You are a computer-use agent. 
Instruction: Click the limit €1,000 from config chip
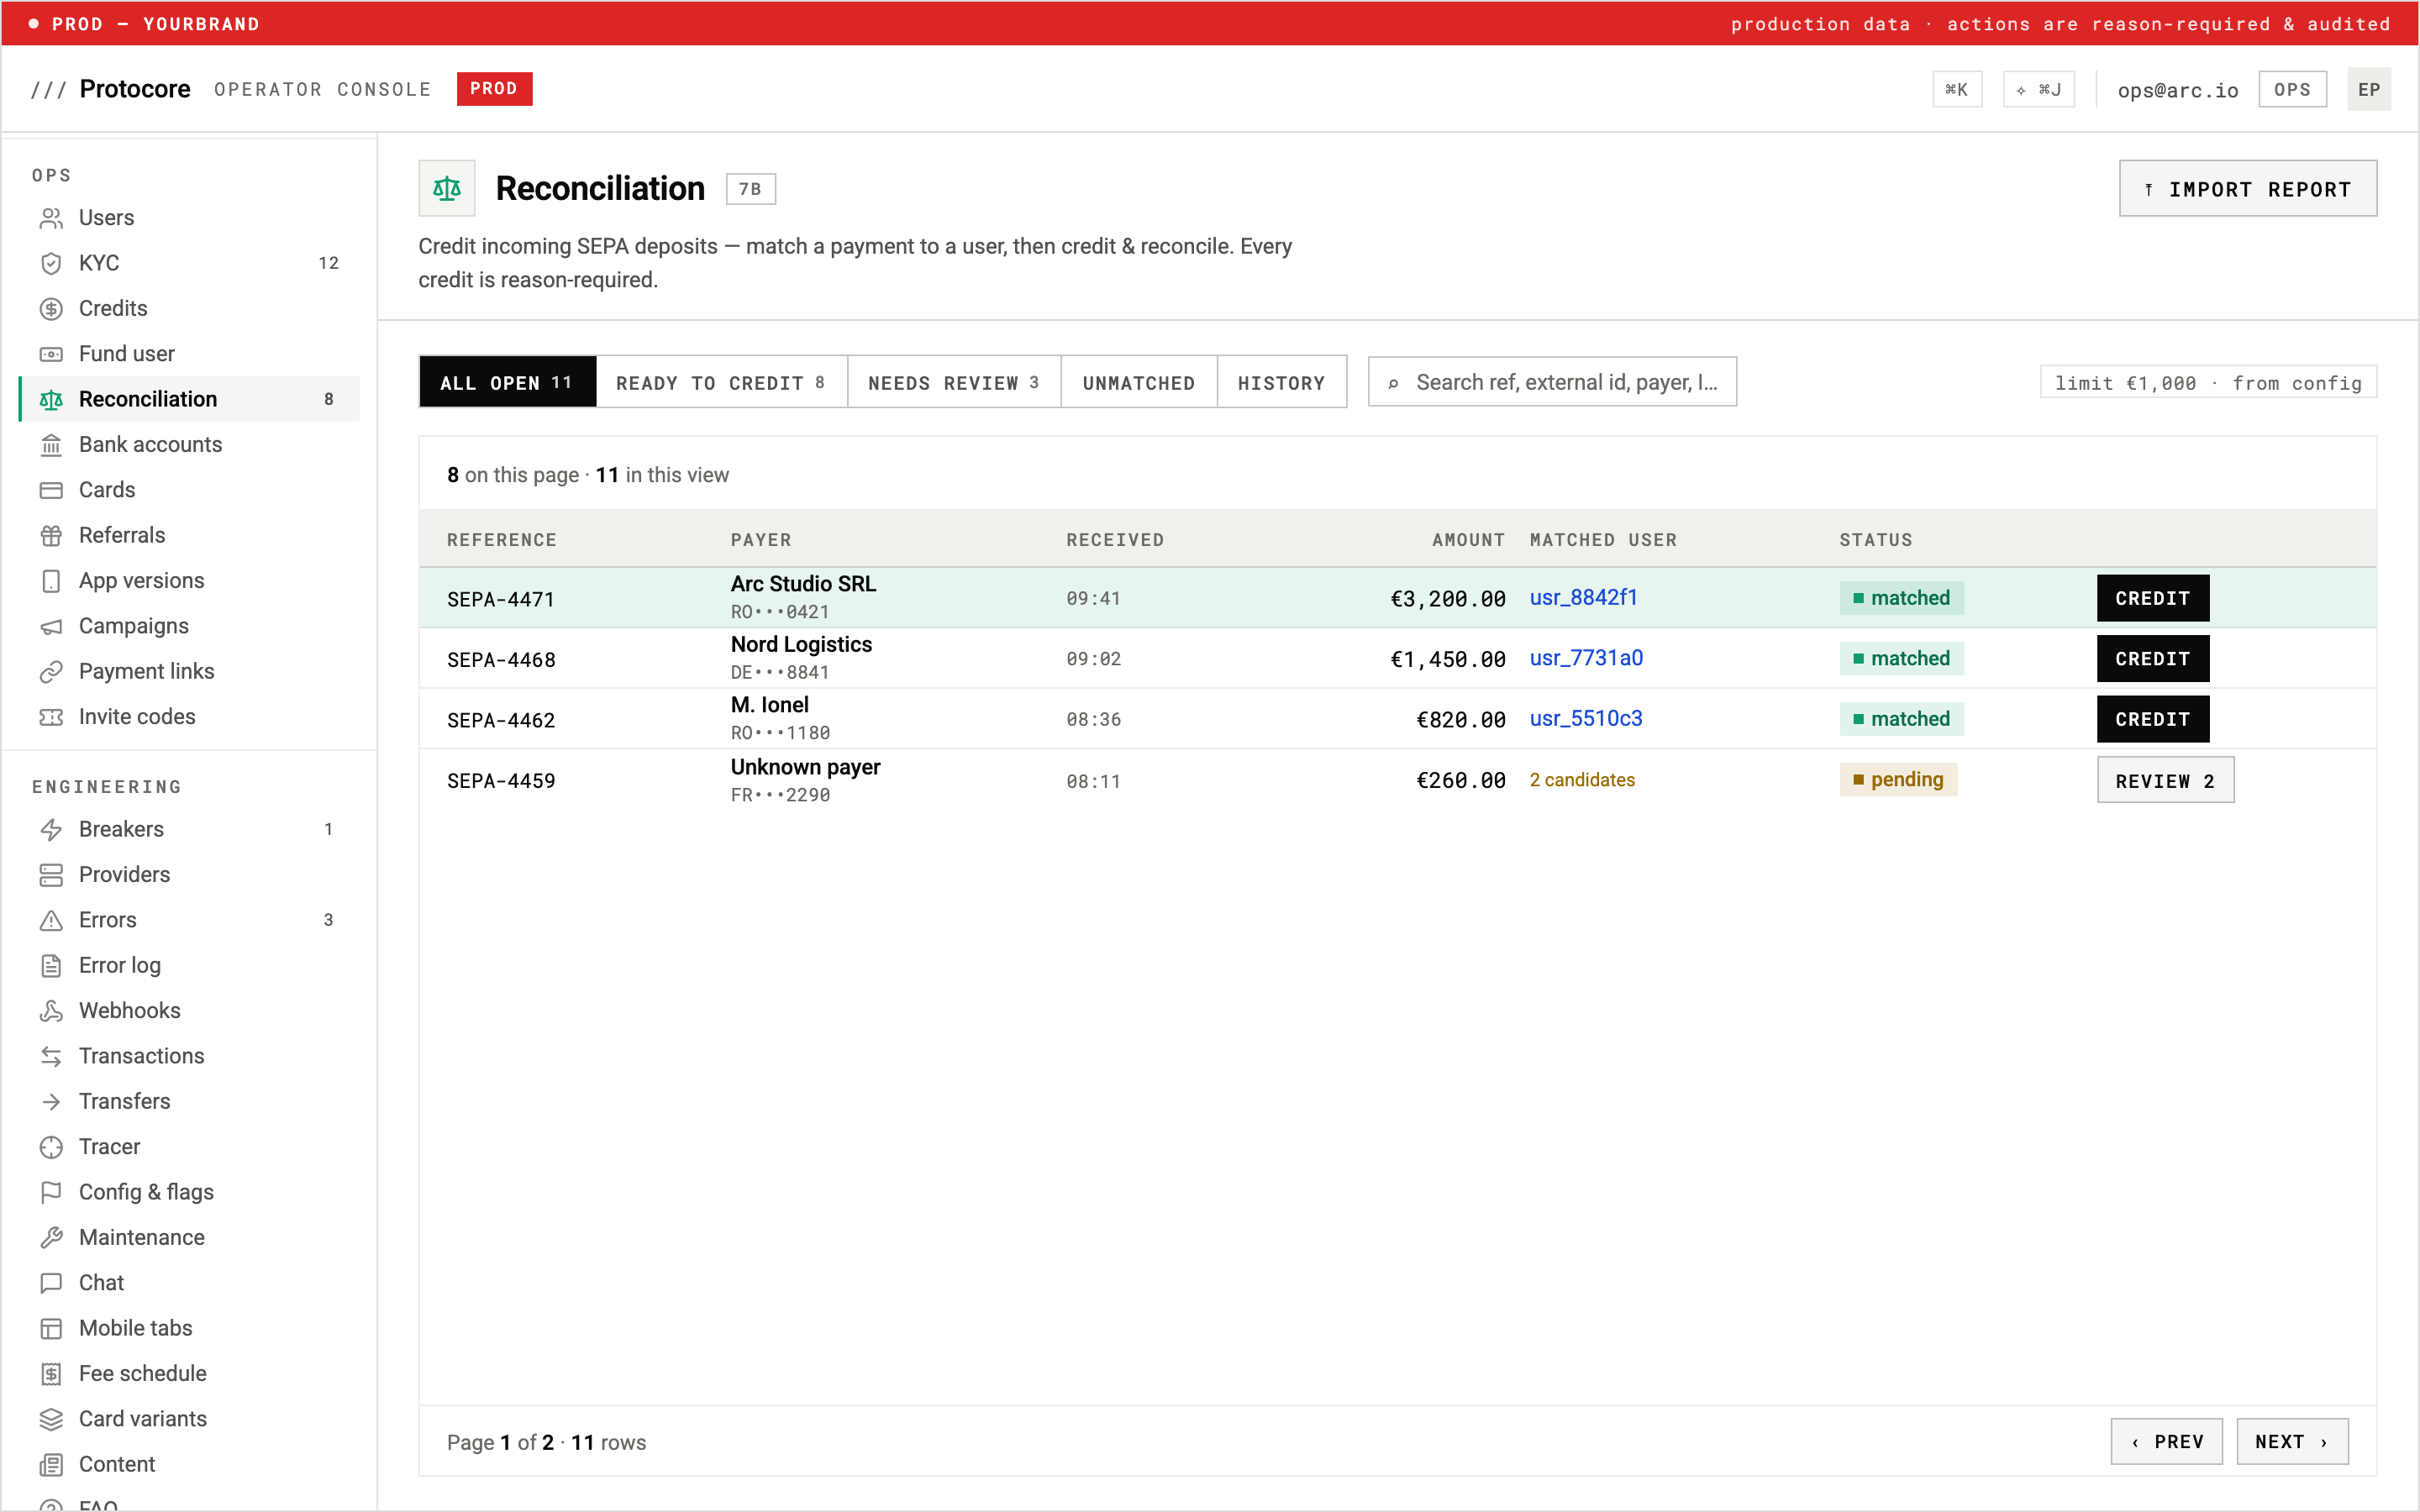2208,382
